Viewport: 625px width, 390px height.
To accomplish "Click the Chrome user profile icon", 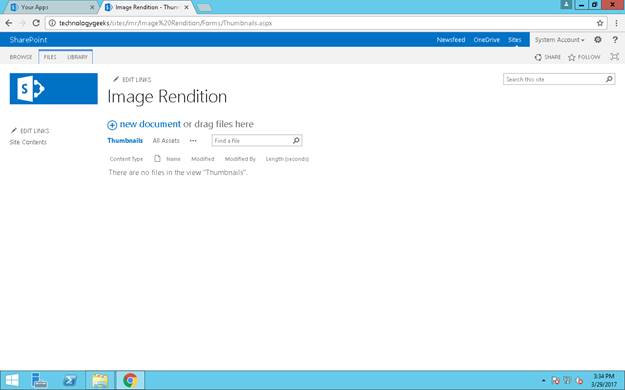I will click(566, 4).
